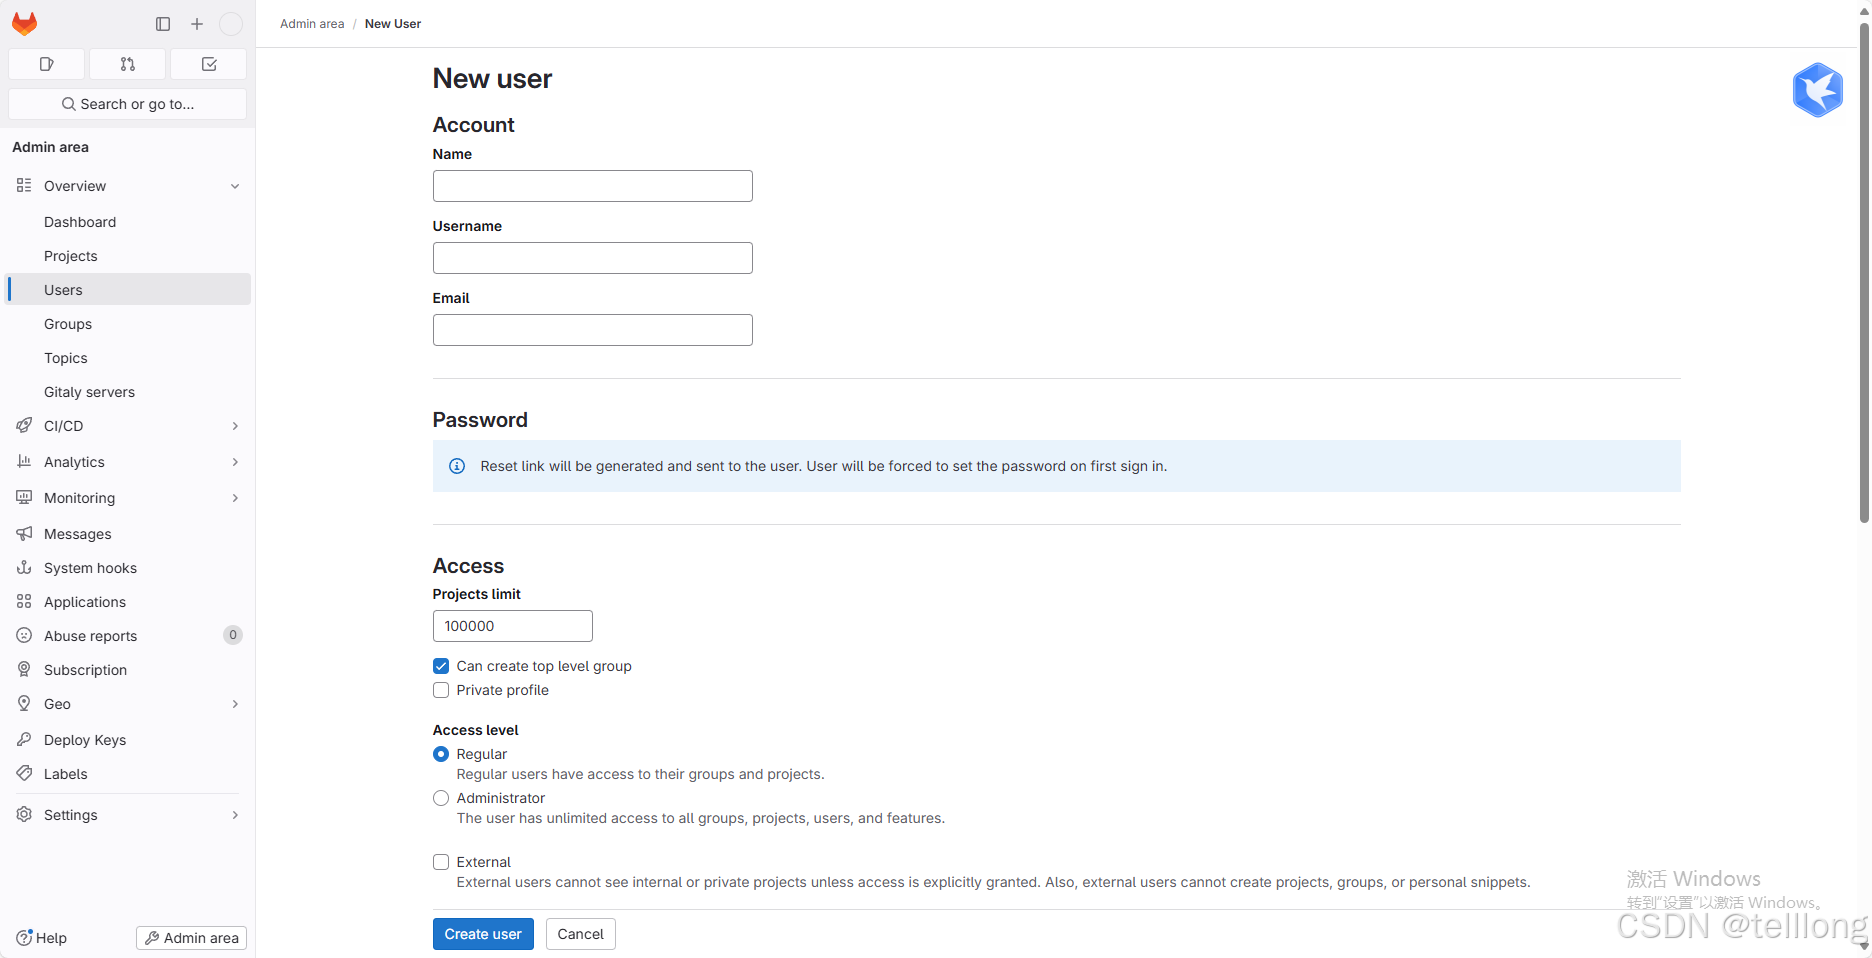This screenshot has width=1872, height=958.
Task: Toggle the sidebar collapse icon
Action: pos(163,24)
